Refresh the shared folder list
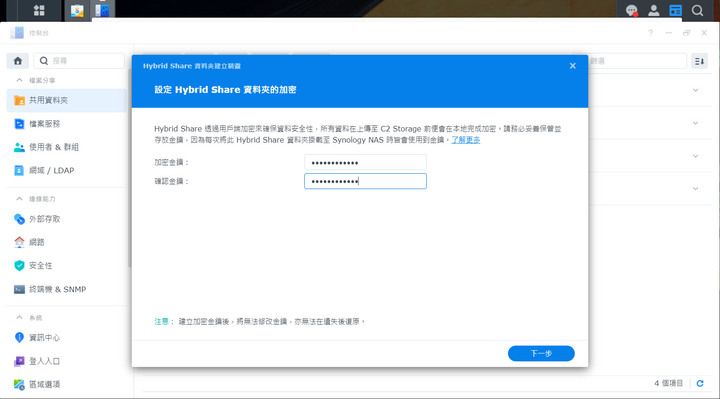This screenshot has width=720, height=399. coord(700,383)
